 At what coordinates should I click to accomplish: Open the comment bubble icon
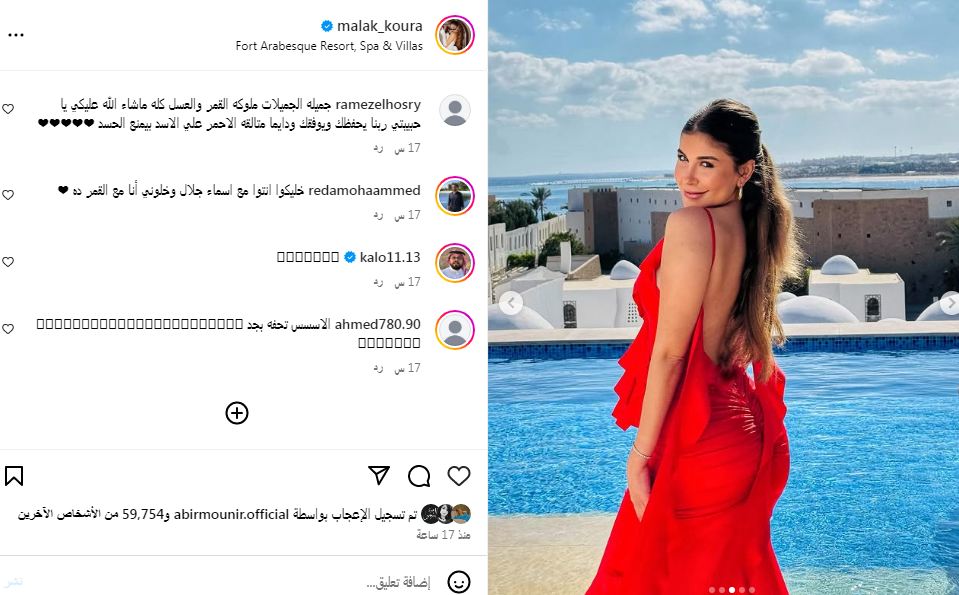click(419, 476)
